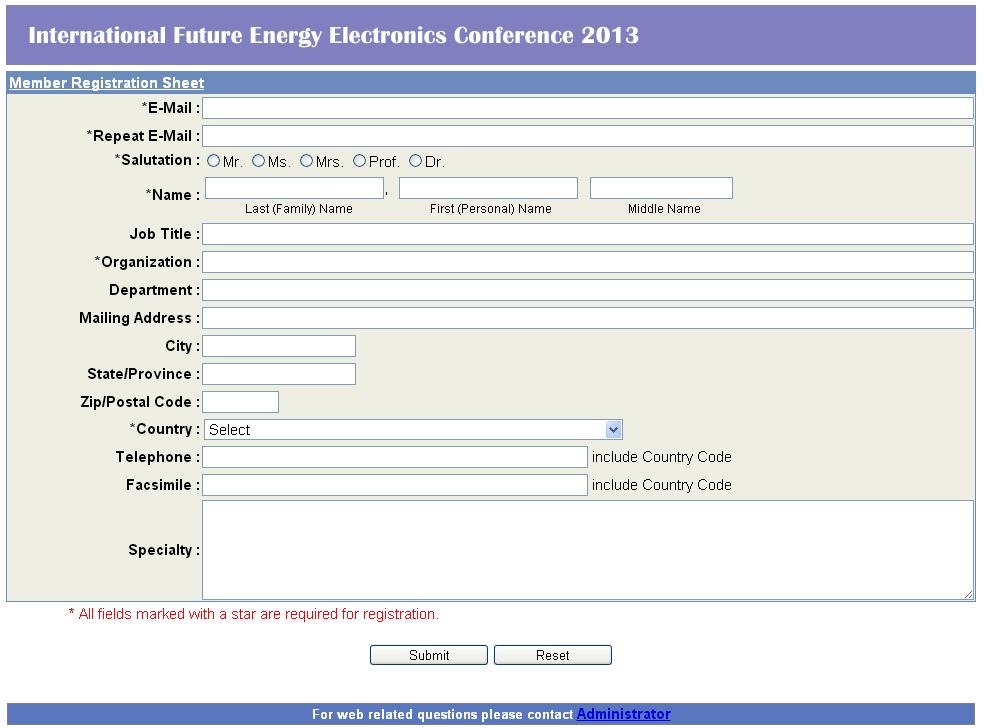Select the State/Province text box
Screen dimensions: 989x728
[279, 374]
